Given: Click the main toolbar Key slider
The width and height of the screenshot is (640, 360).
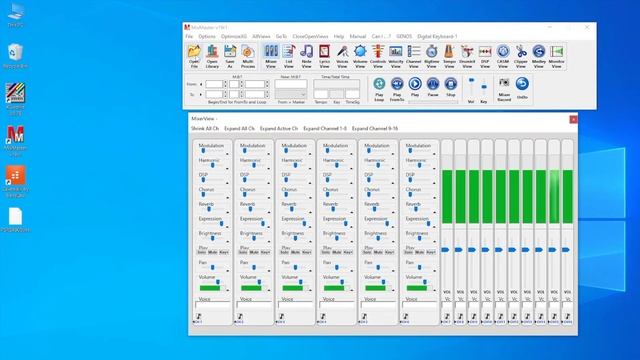Looking at the screenshot, I should [484, 87].
